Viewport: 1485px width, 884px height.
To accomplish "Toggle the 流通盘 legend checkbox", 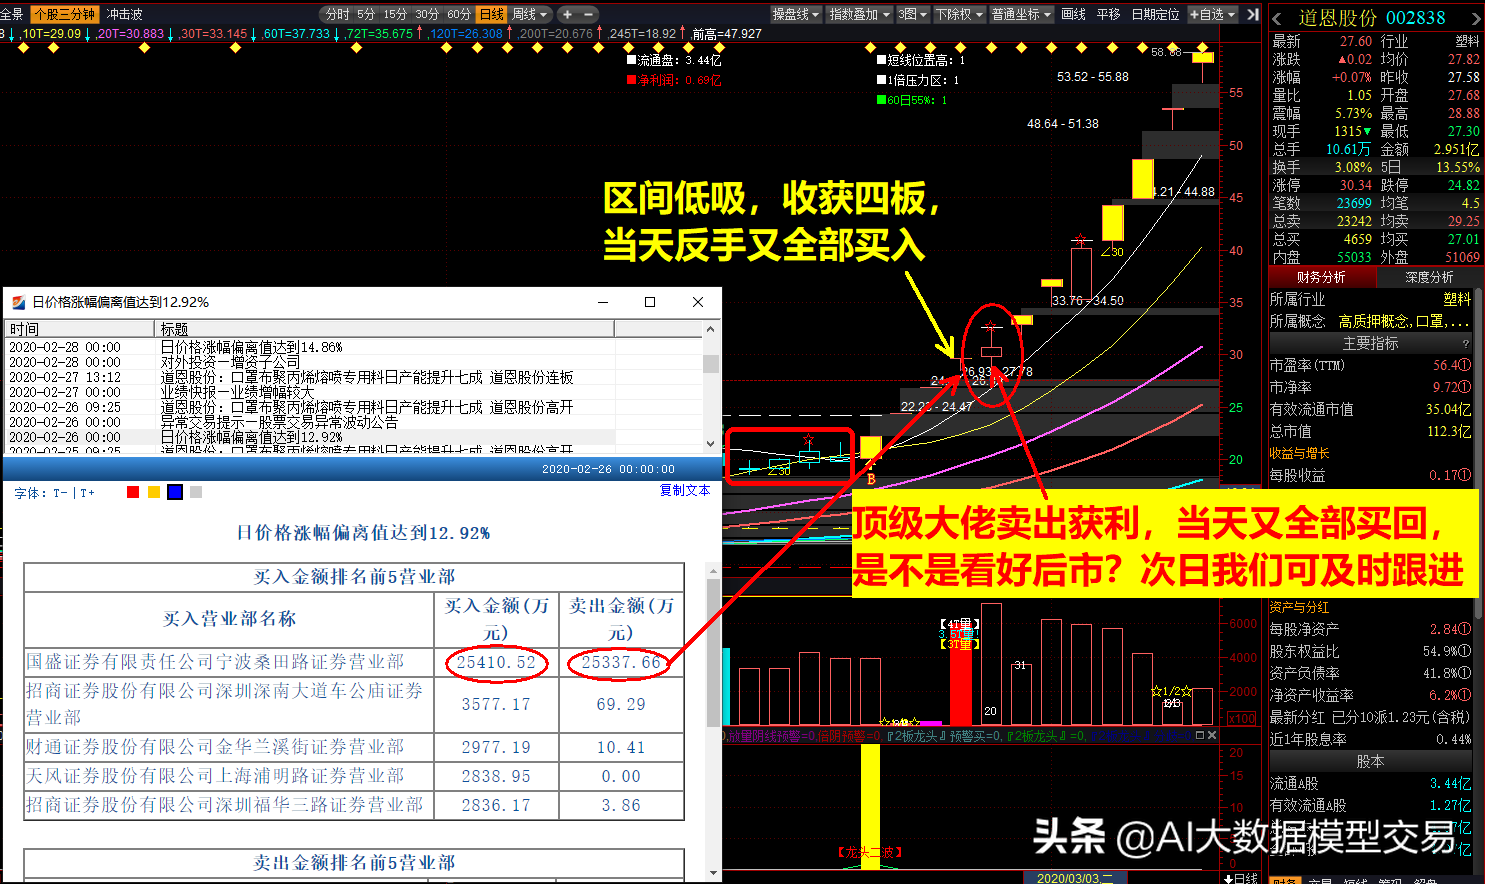I will pos(631,60).
